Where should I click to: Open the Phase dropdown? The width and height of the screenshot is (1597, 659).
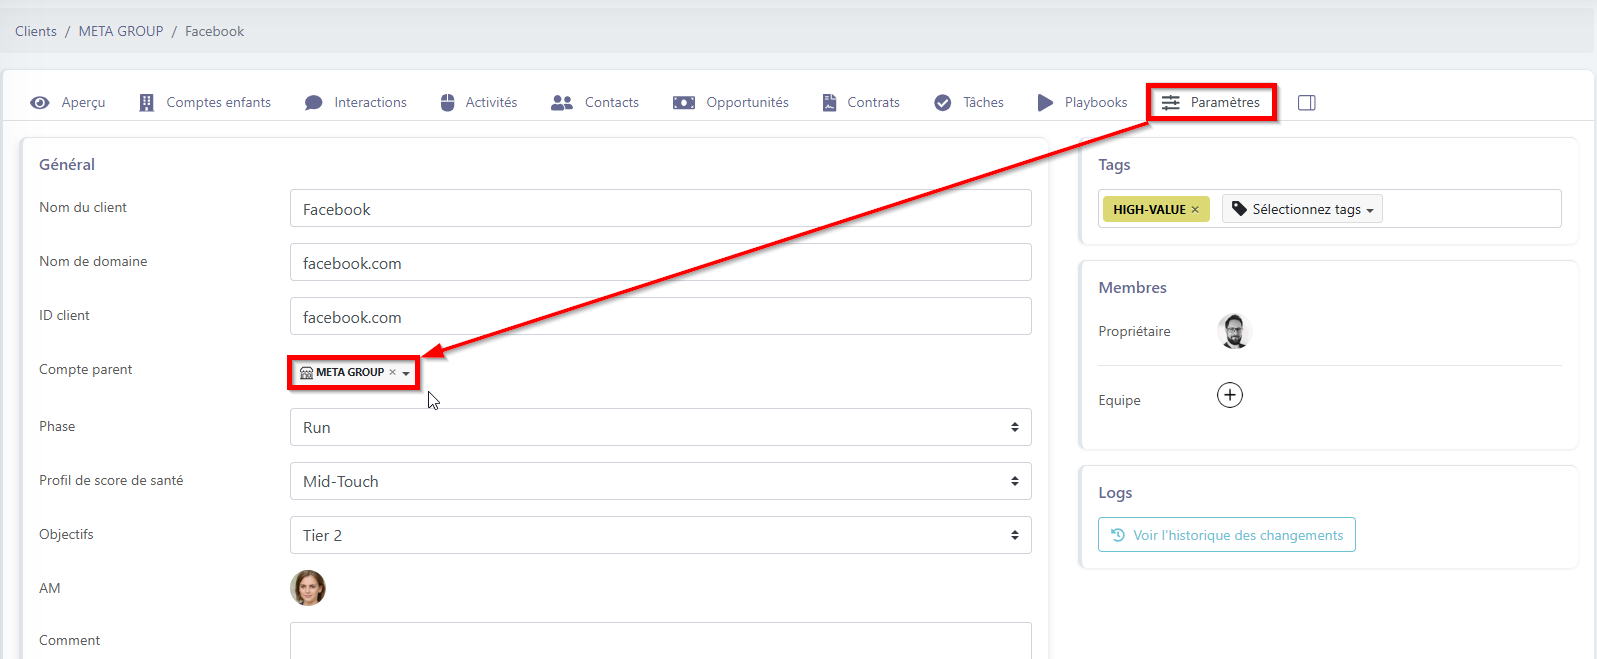tap(660, 427)
